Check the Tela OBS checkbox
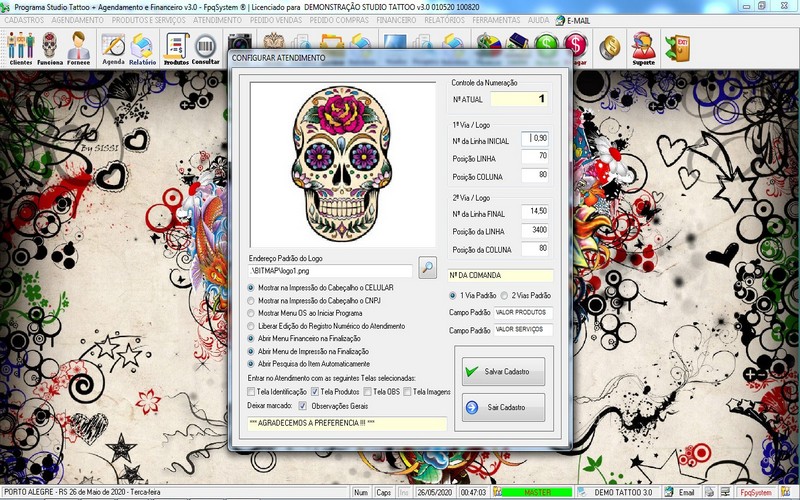800x500 pixels. point(367,392)
